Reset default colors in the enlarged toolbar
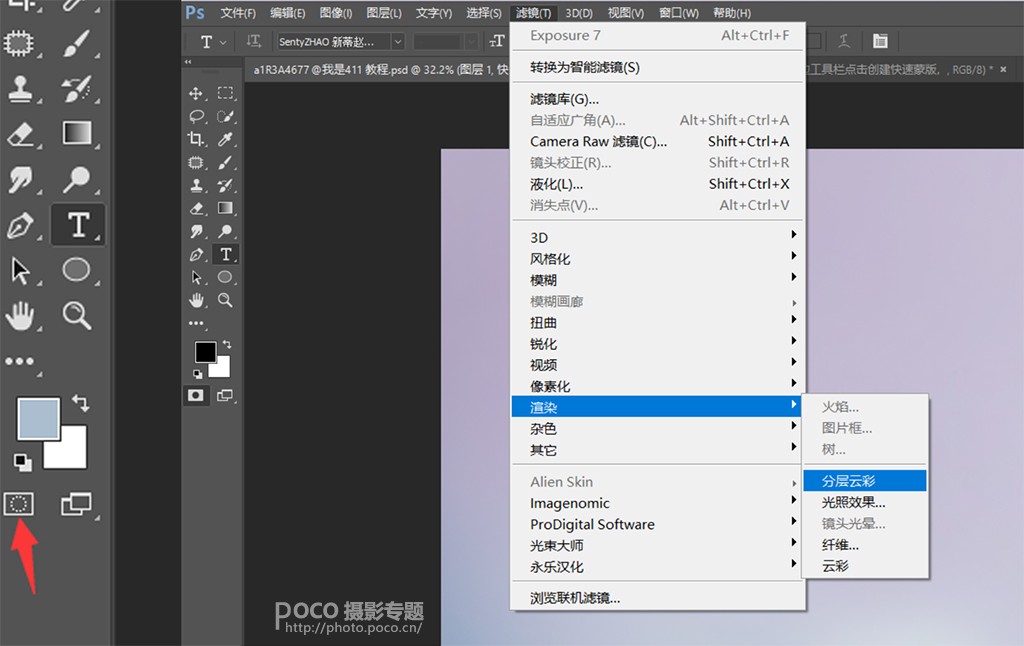Viewport: 1024px width, 646px height. [x=22, y=462]
